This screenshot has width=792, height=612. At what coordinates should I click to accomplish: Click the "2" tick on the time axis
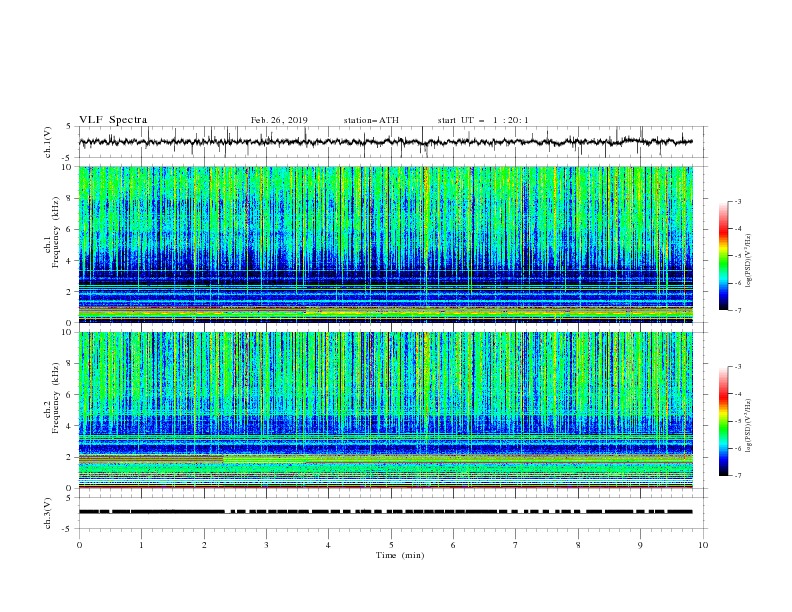(204, 545)
